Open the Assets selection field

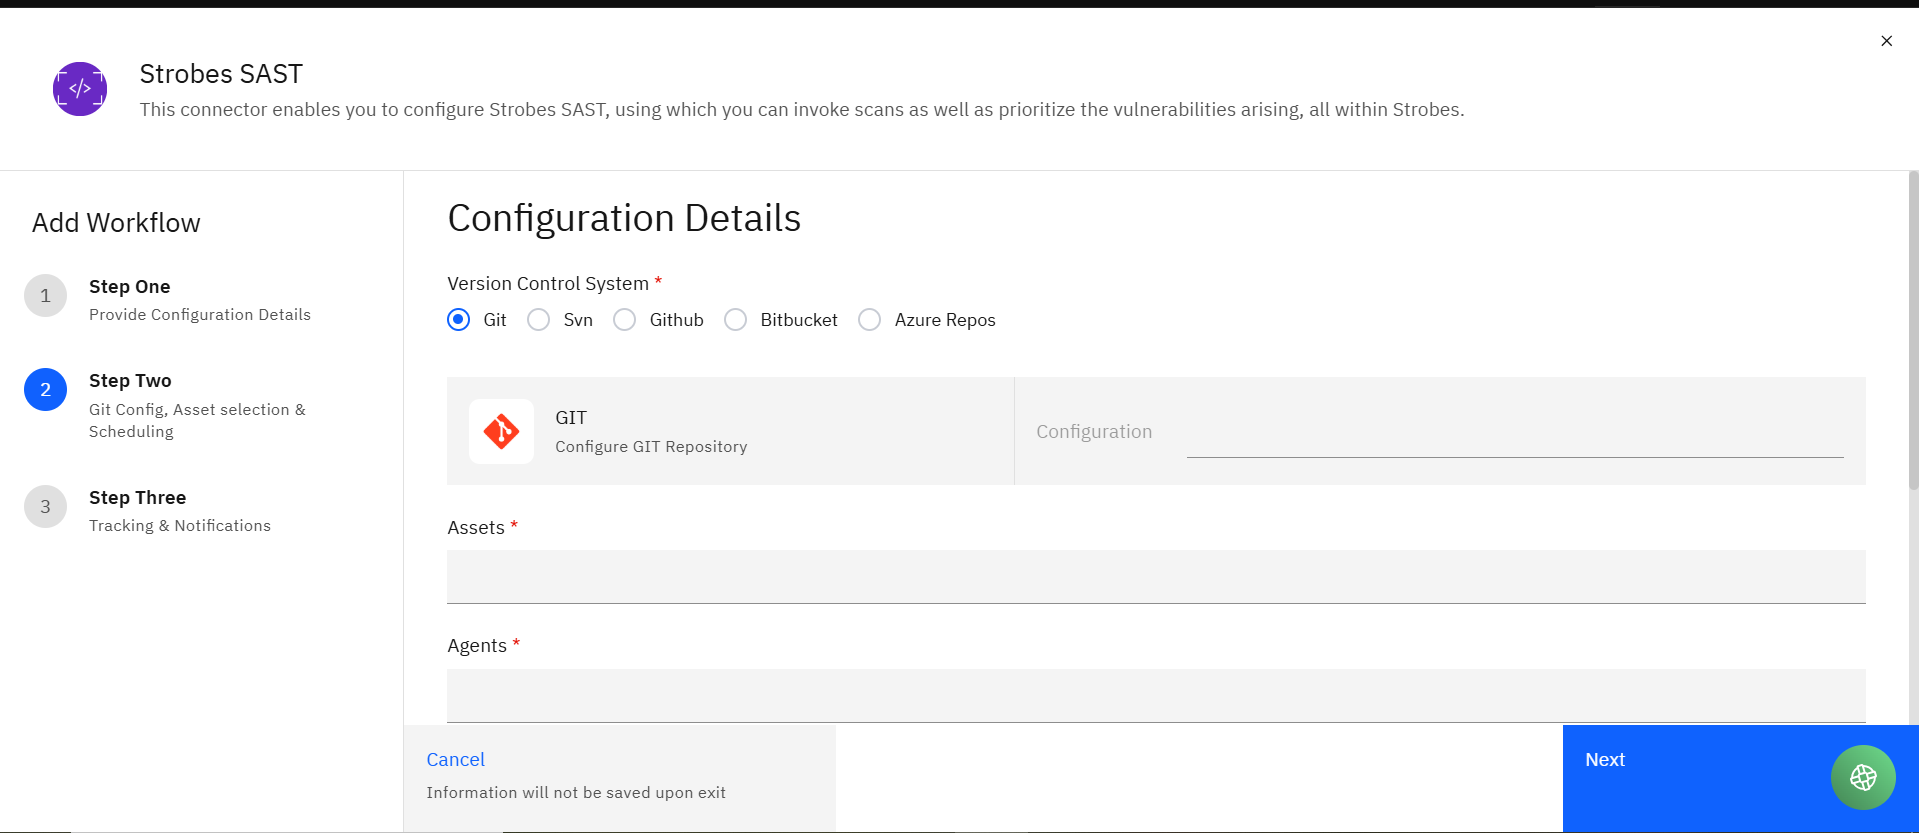[x=1156, y=577]
